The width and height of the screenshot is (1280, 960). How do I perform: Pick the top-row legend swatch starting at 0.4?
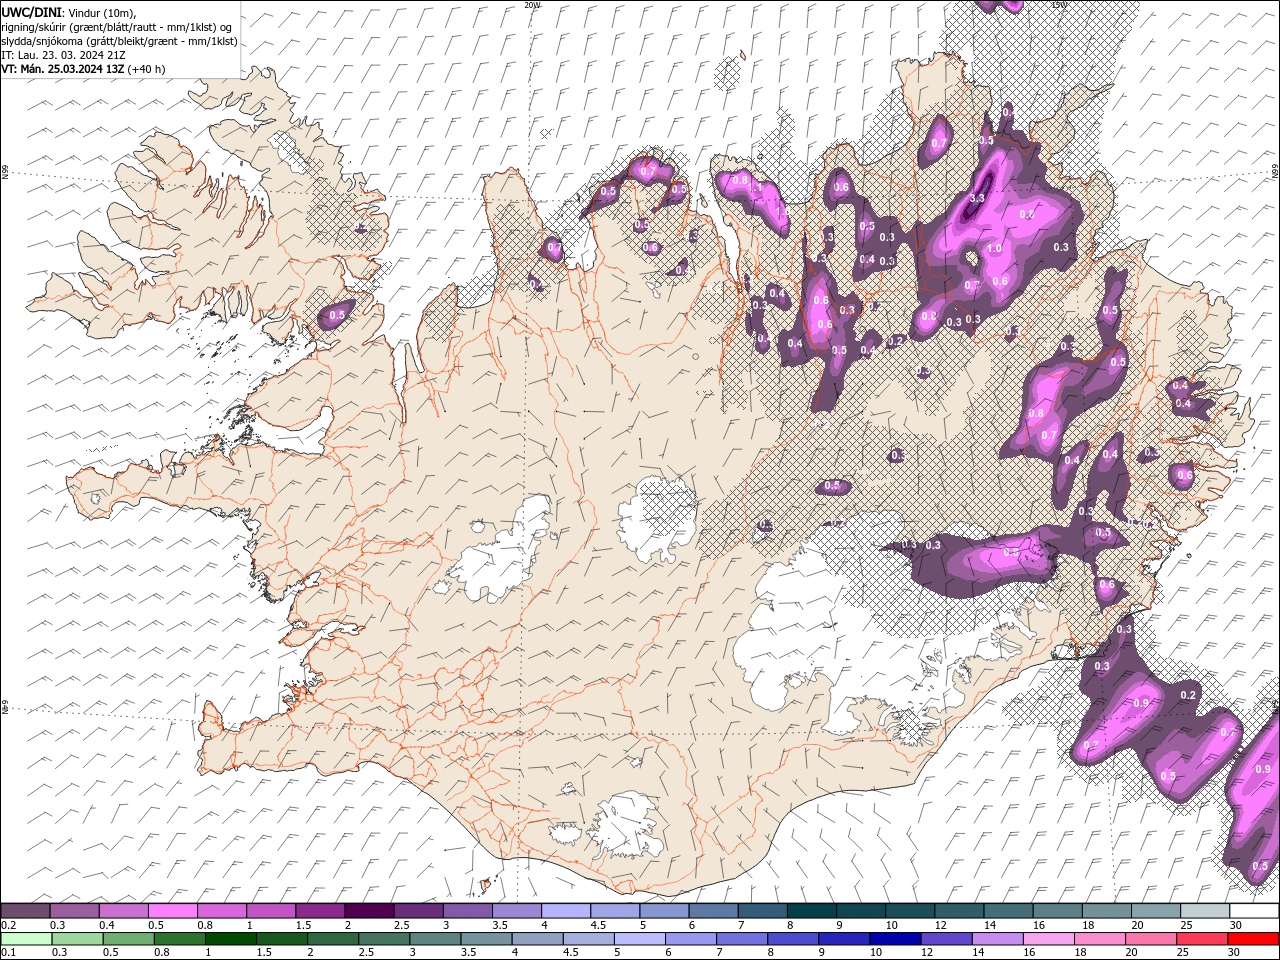tap(124, 911)
